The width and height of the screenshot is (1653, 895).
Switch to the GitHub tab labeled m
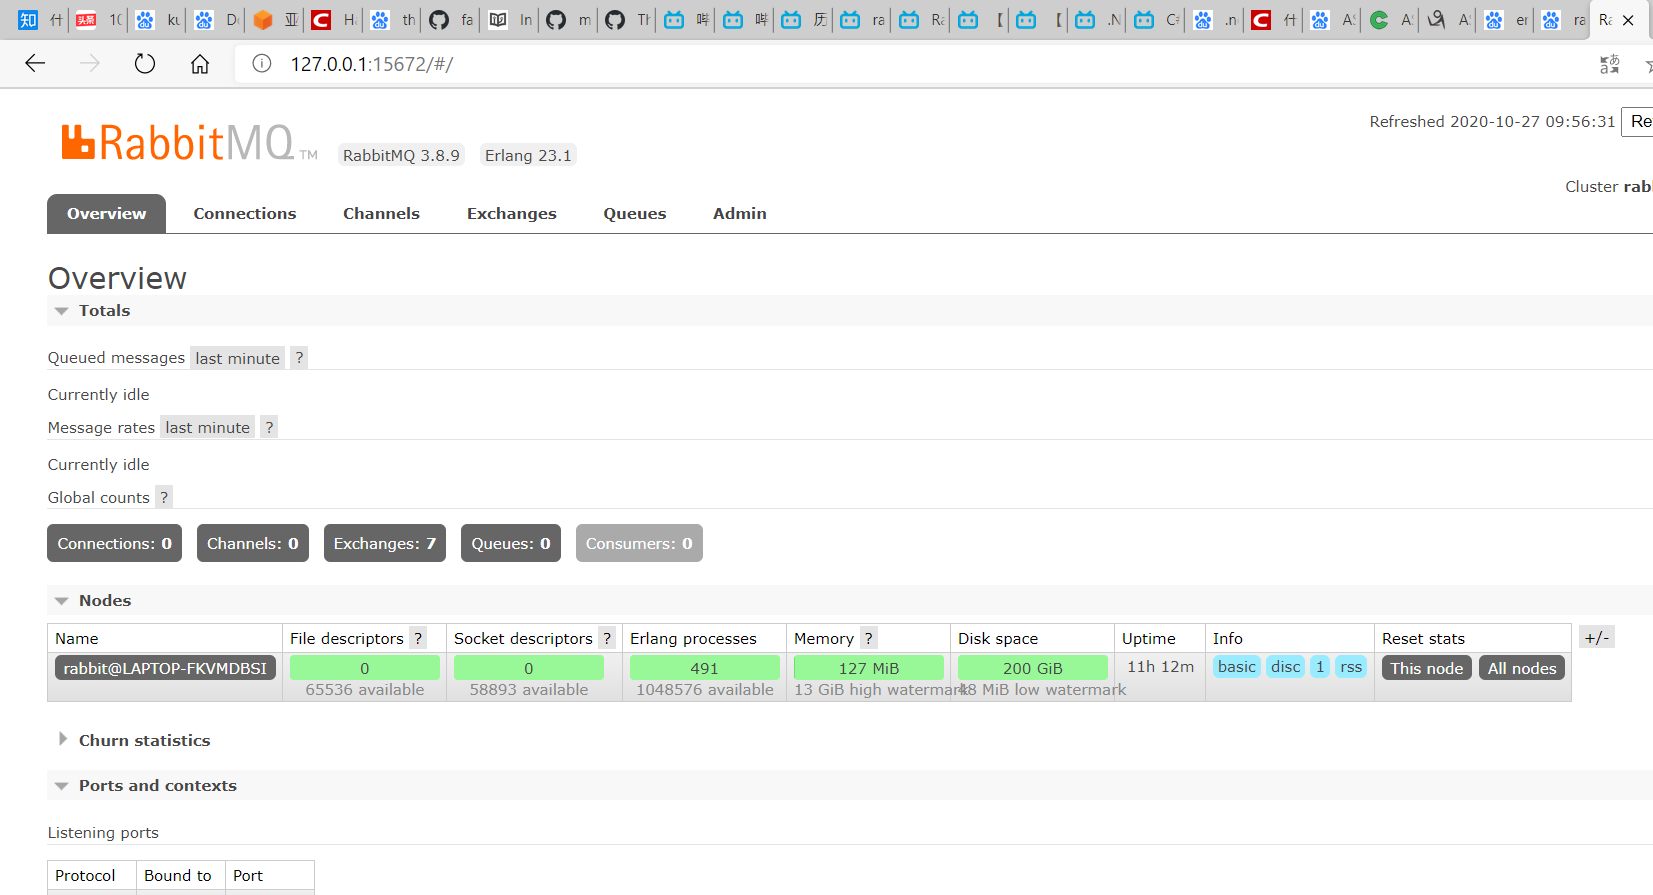(570, 20)
